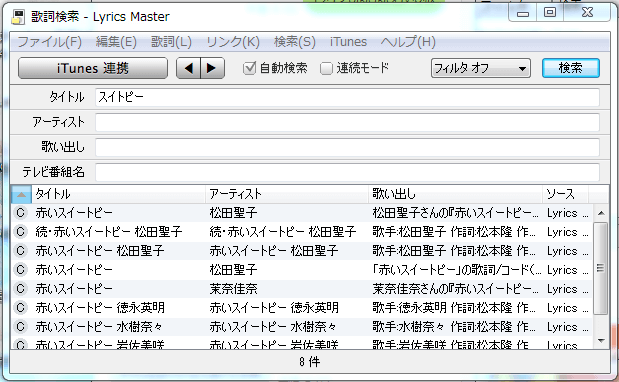
Task: Open the リンク(K) menu
Action: [233, 42]
